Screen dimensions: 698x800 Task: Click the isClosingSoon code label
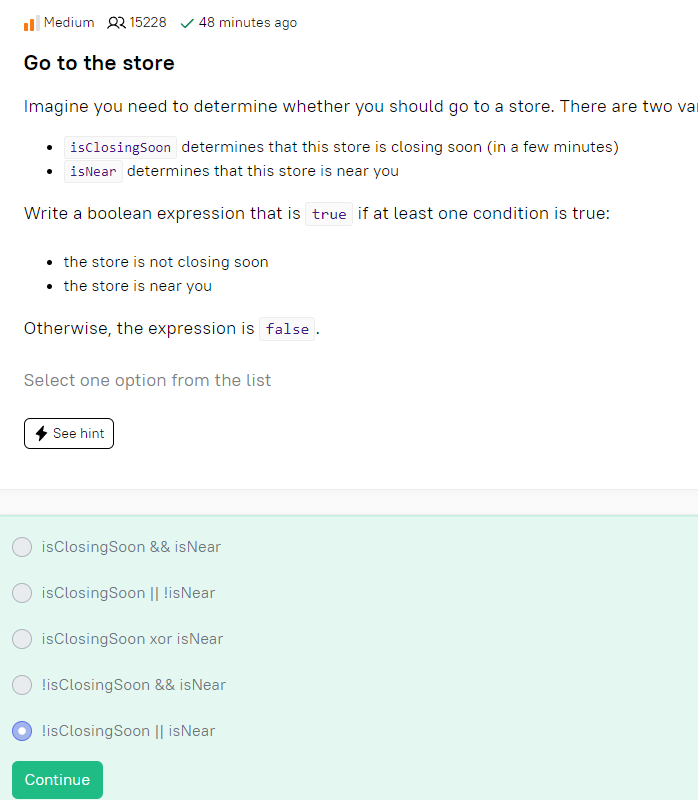[x=120, y=147]
